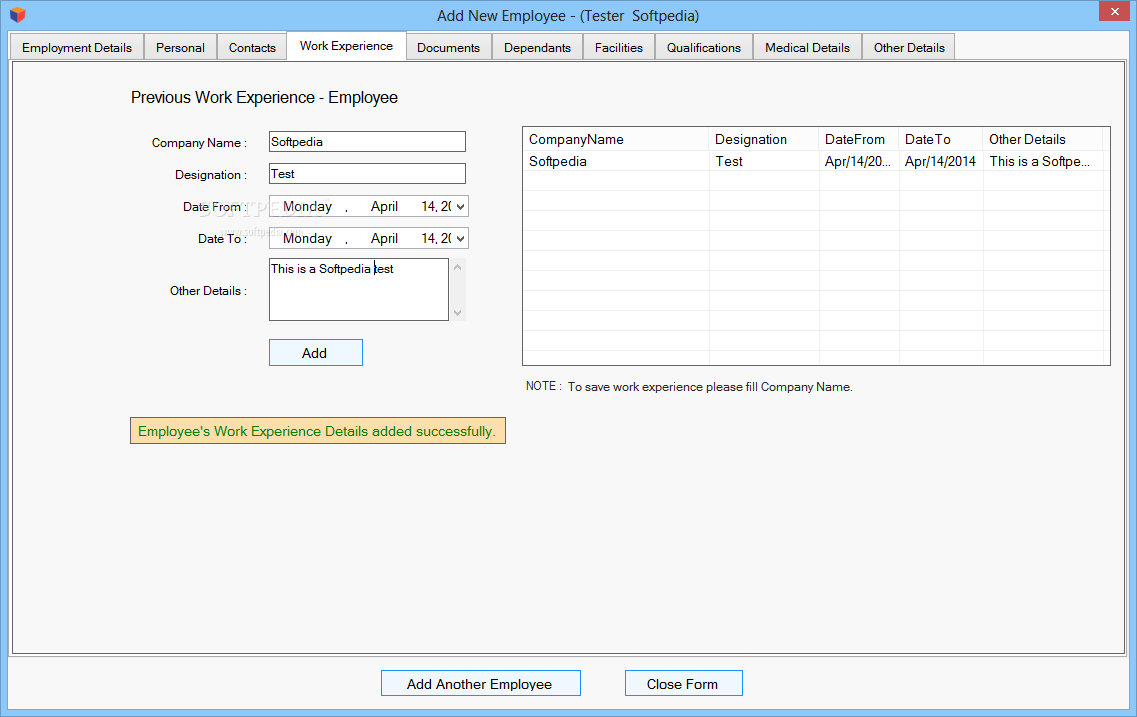Switch to the Dependants tab
This screenshot has height=717, width=1137.
click(x=537, y=48)
